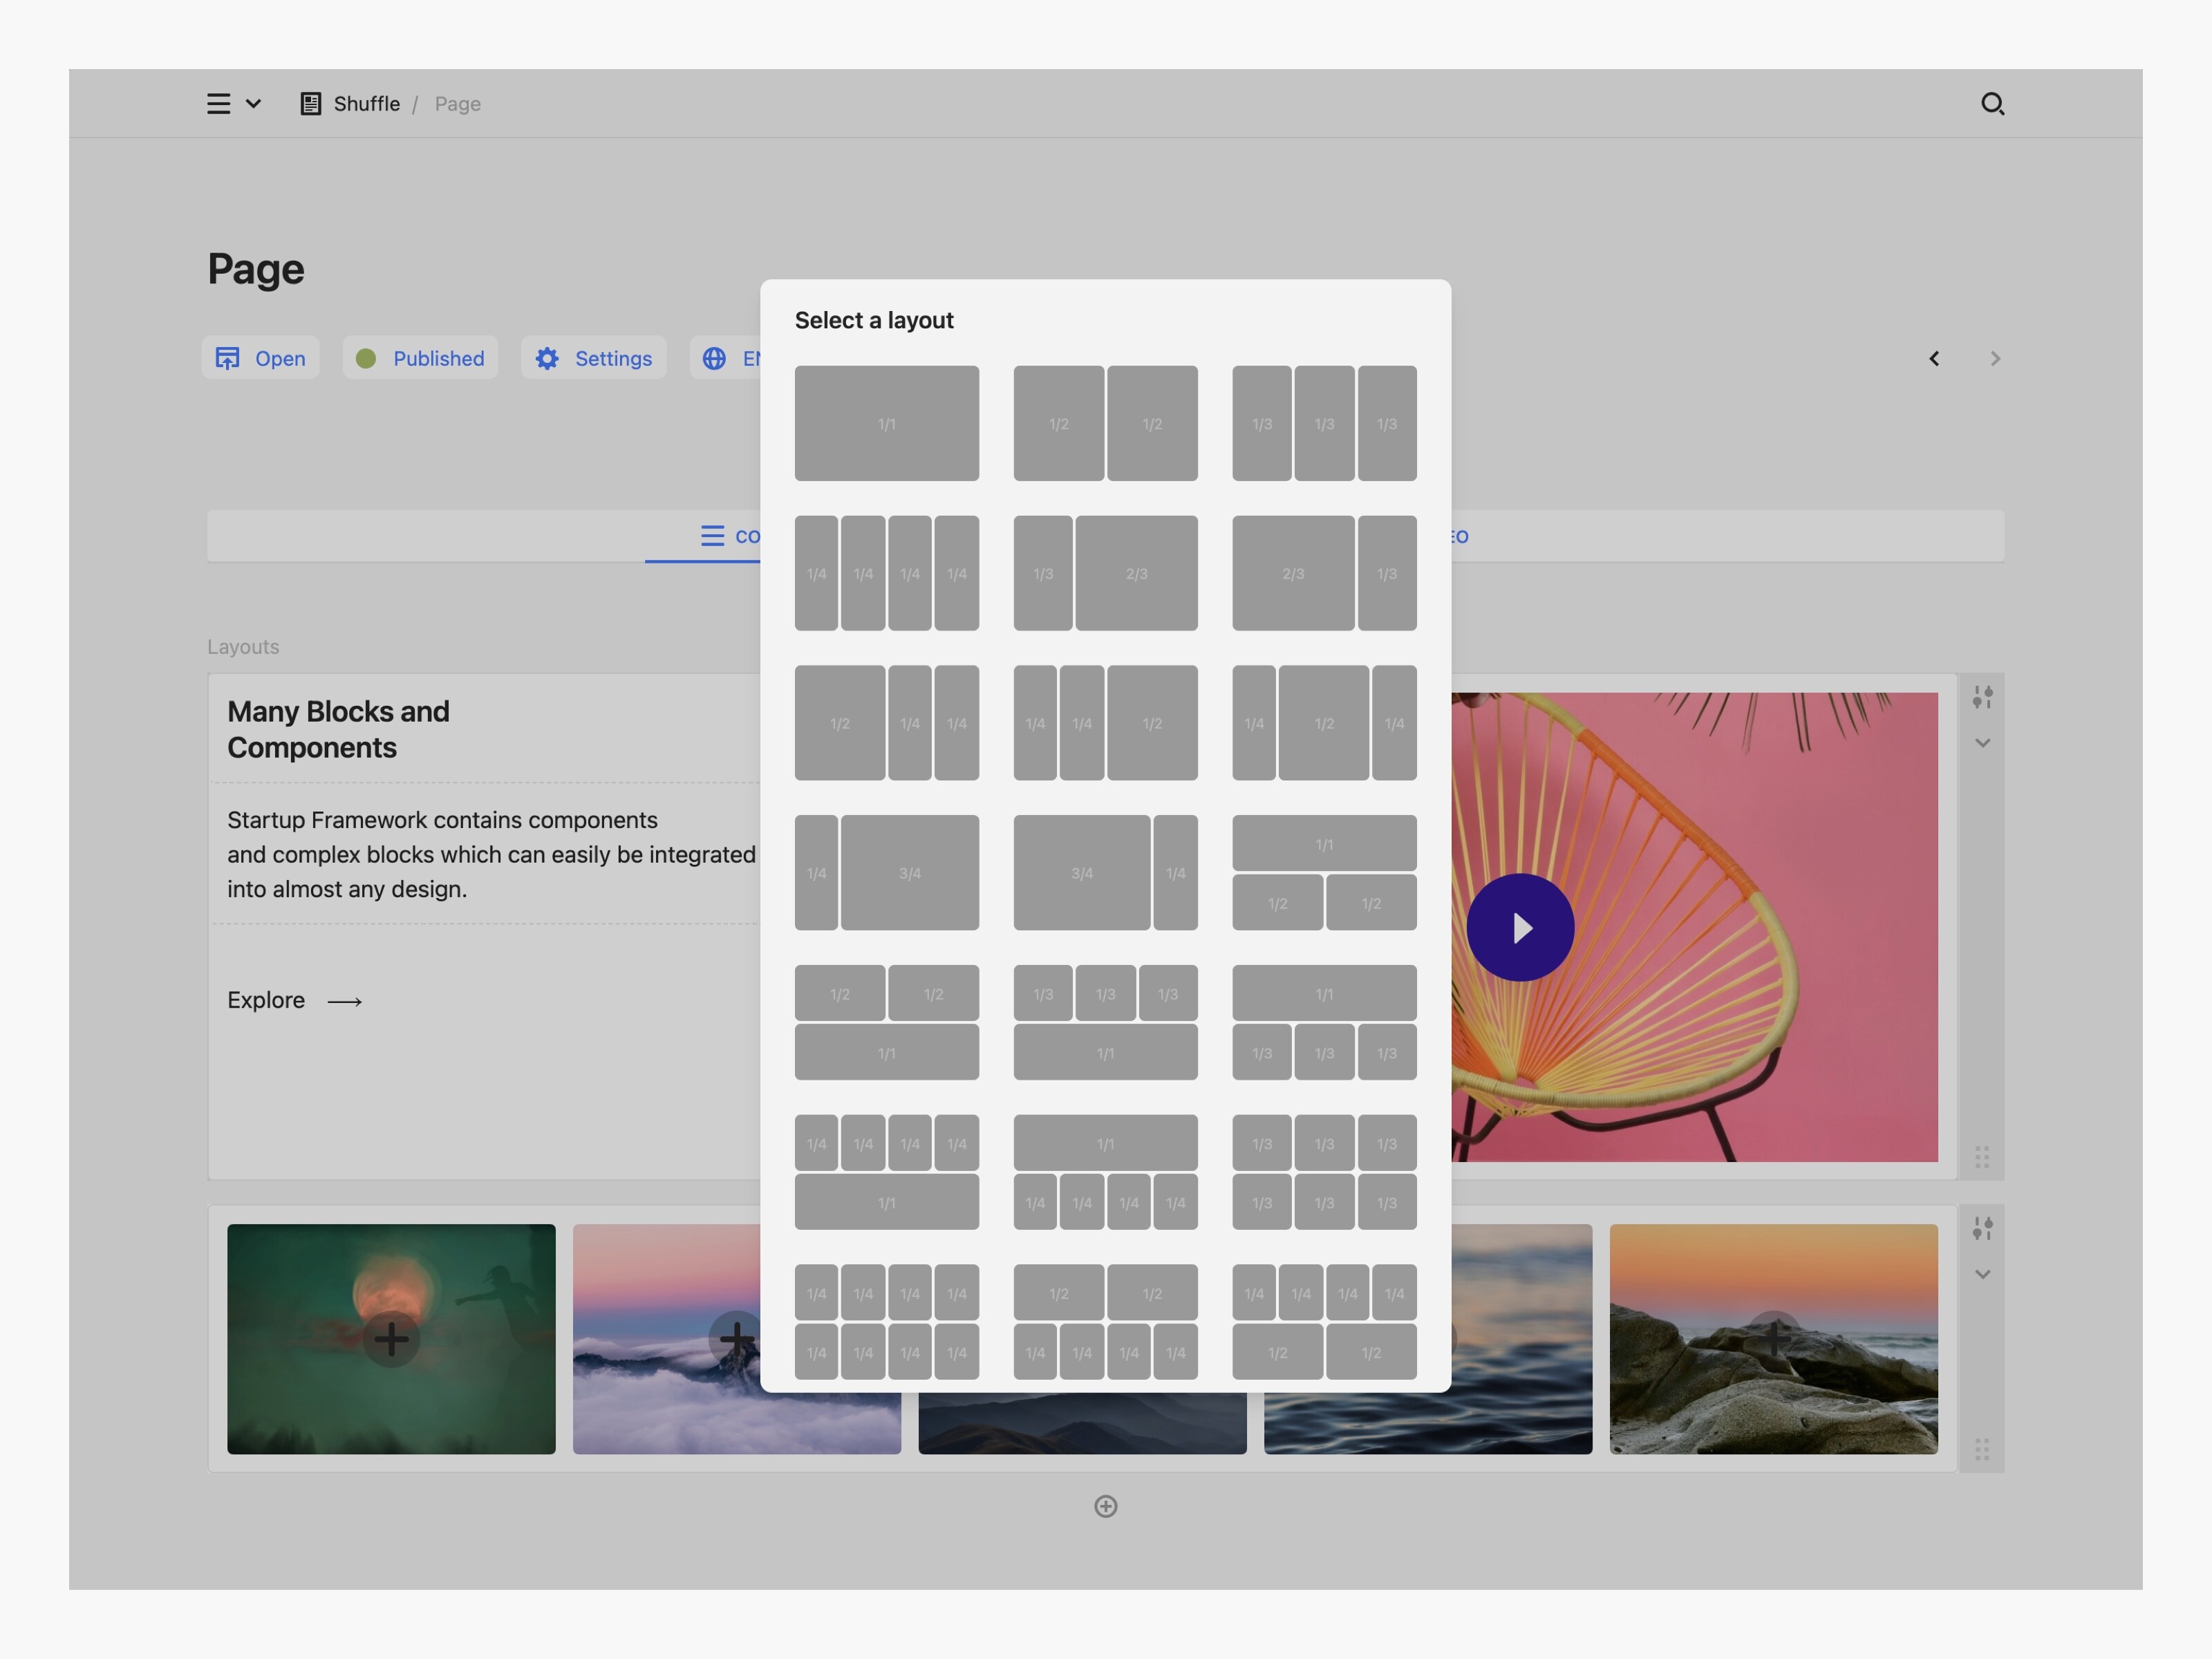Play the pink chair video
Viewport: 2212px width, 1659px height.
[x=1520, y=928]
